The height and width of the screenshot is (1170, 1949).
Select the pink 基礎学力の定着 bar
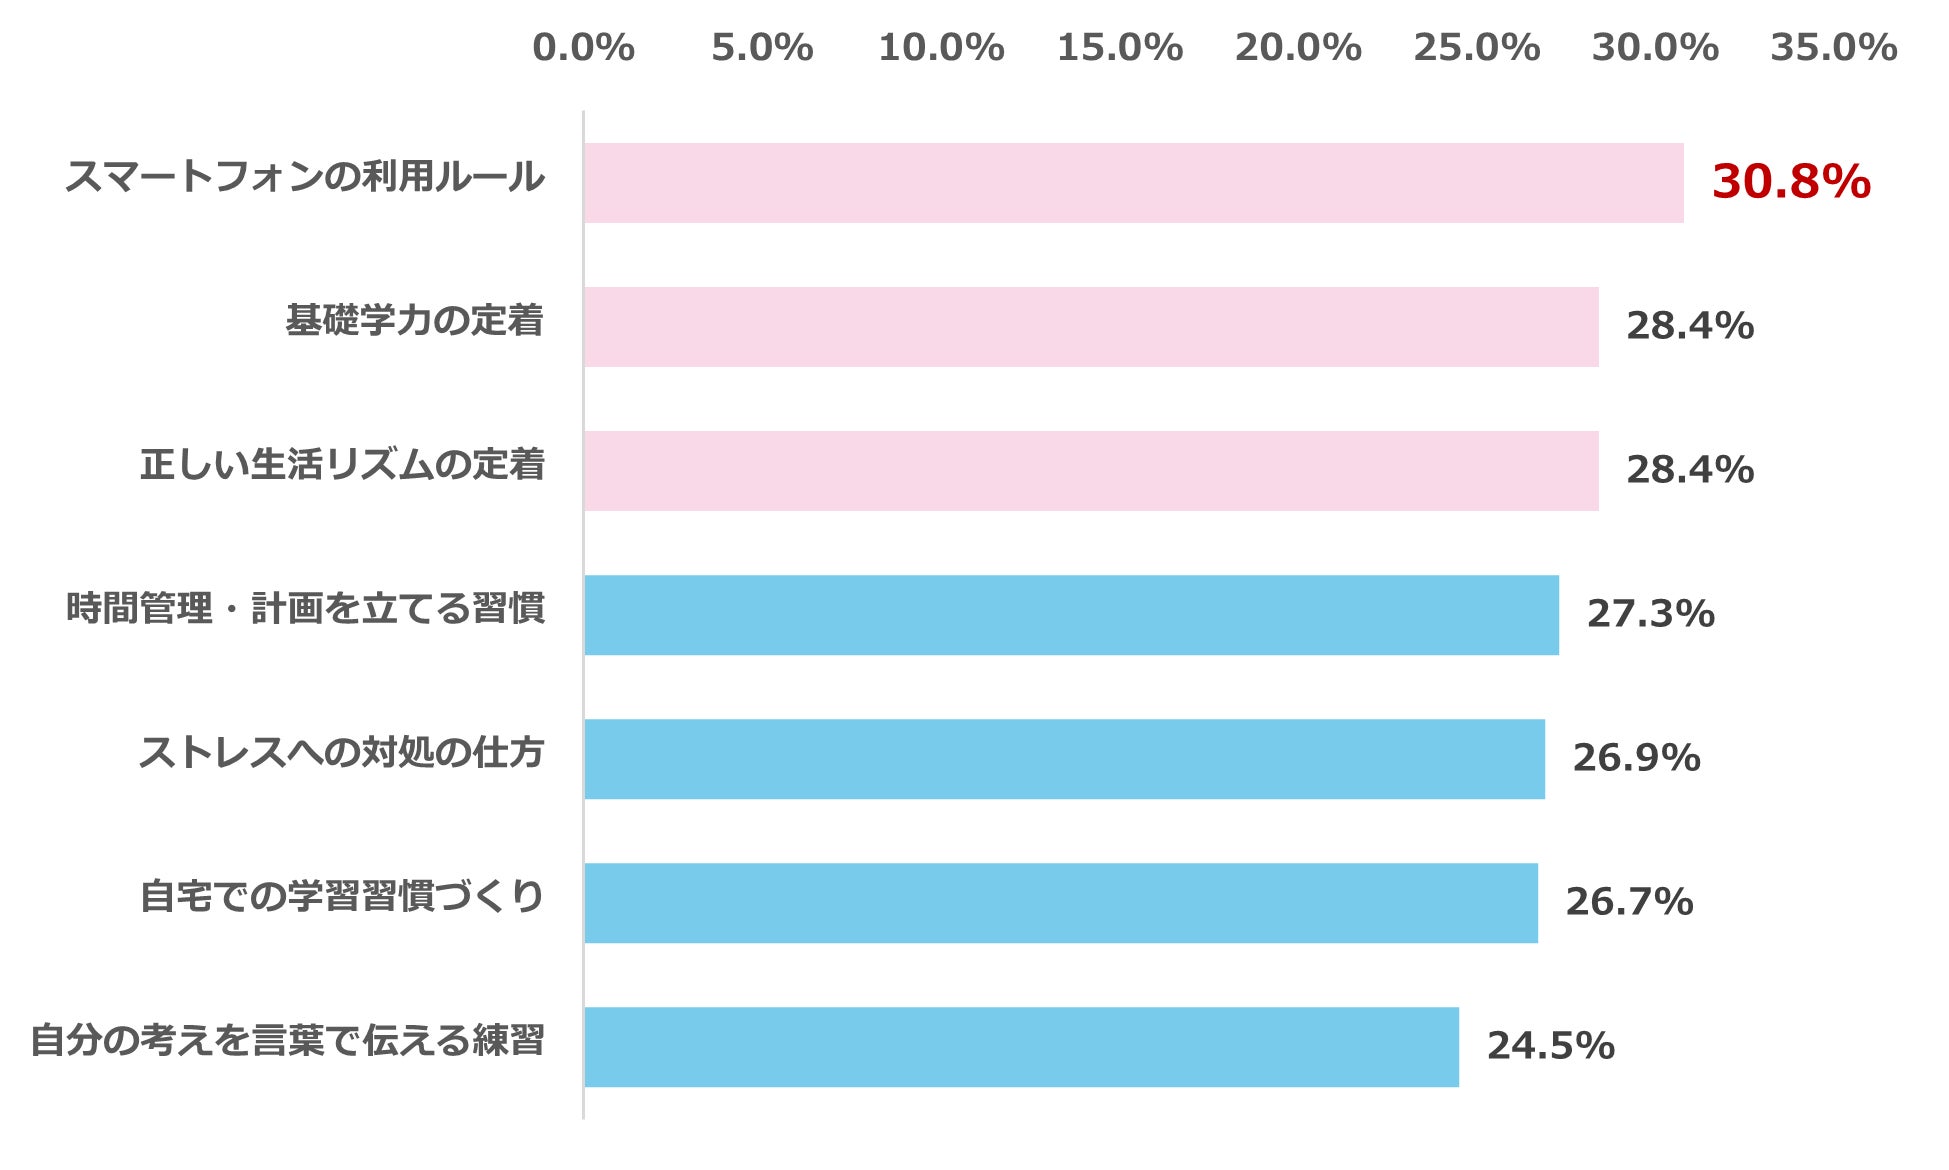(1092, 327)
